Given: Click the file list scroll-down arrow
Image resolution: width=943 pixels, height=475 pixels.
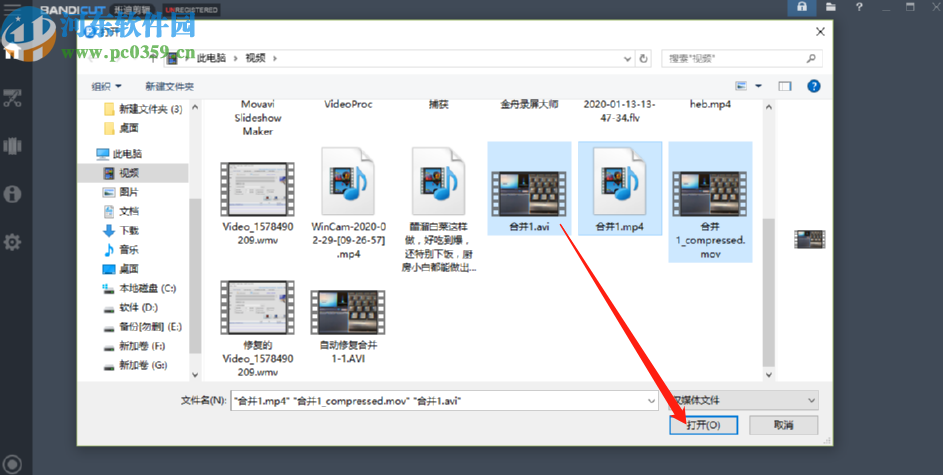Looking at the screenshot, I should tap(769, 374).
